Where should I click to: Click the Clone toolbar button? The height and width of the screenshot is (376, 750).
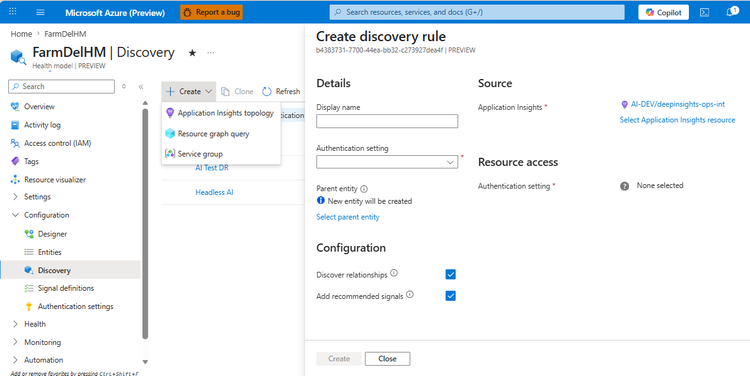[237, 91]
